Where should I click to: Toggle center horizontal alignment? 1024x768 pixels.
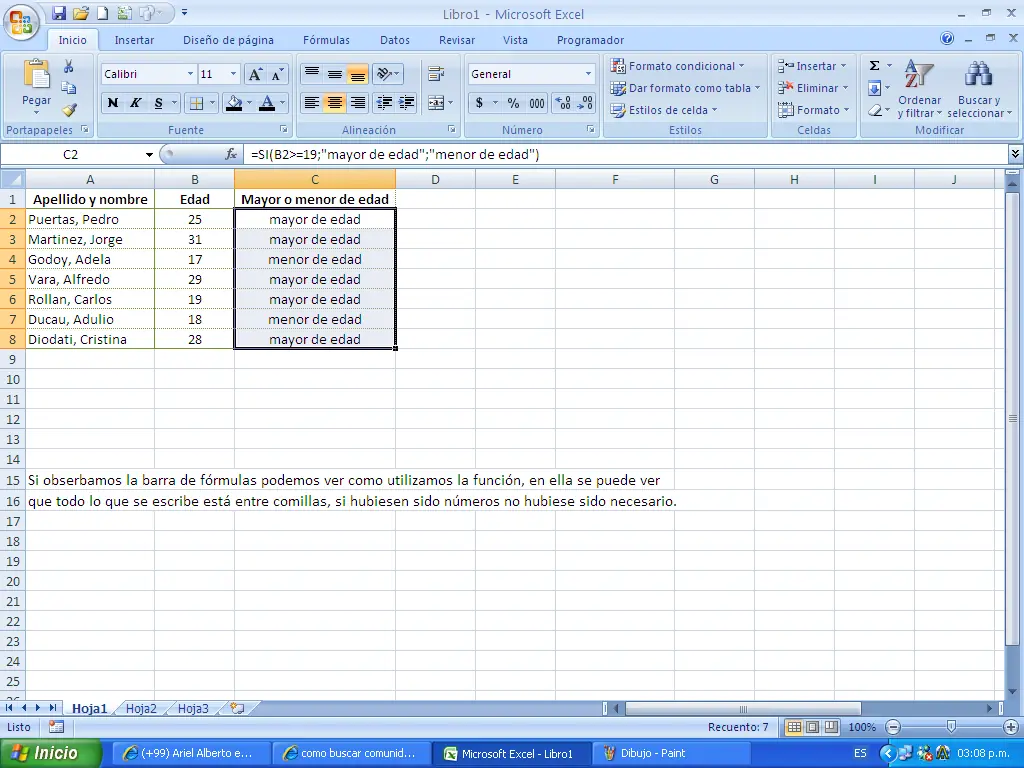pyautogui.click(x=335, y=103)
